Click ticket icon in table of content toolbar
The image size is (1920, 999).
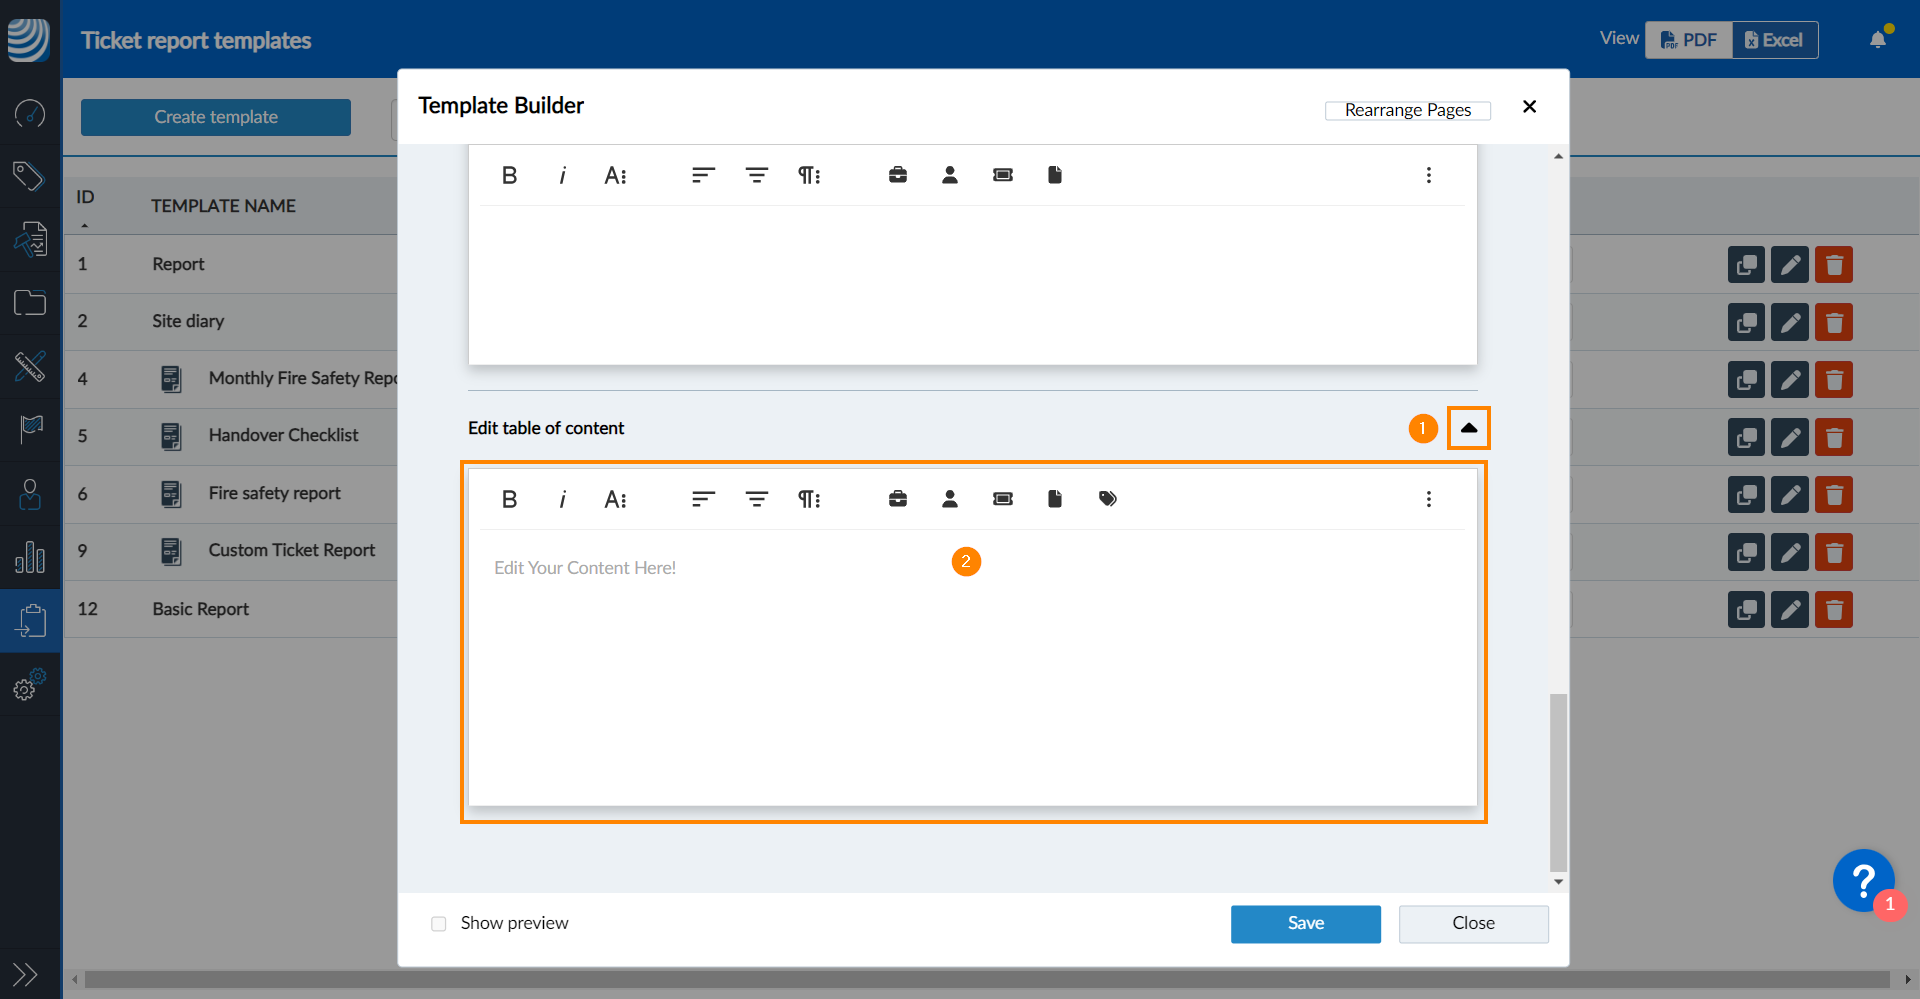[x=1002, y=499]
